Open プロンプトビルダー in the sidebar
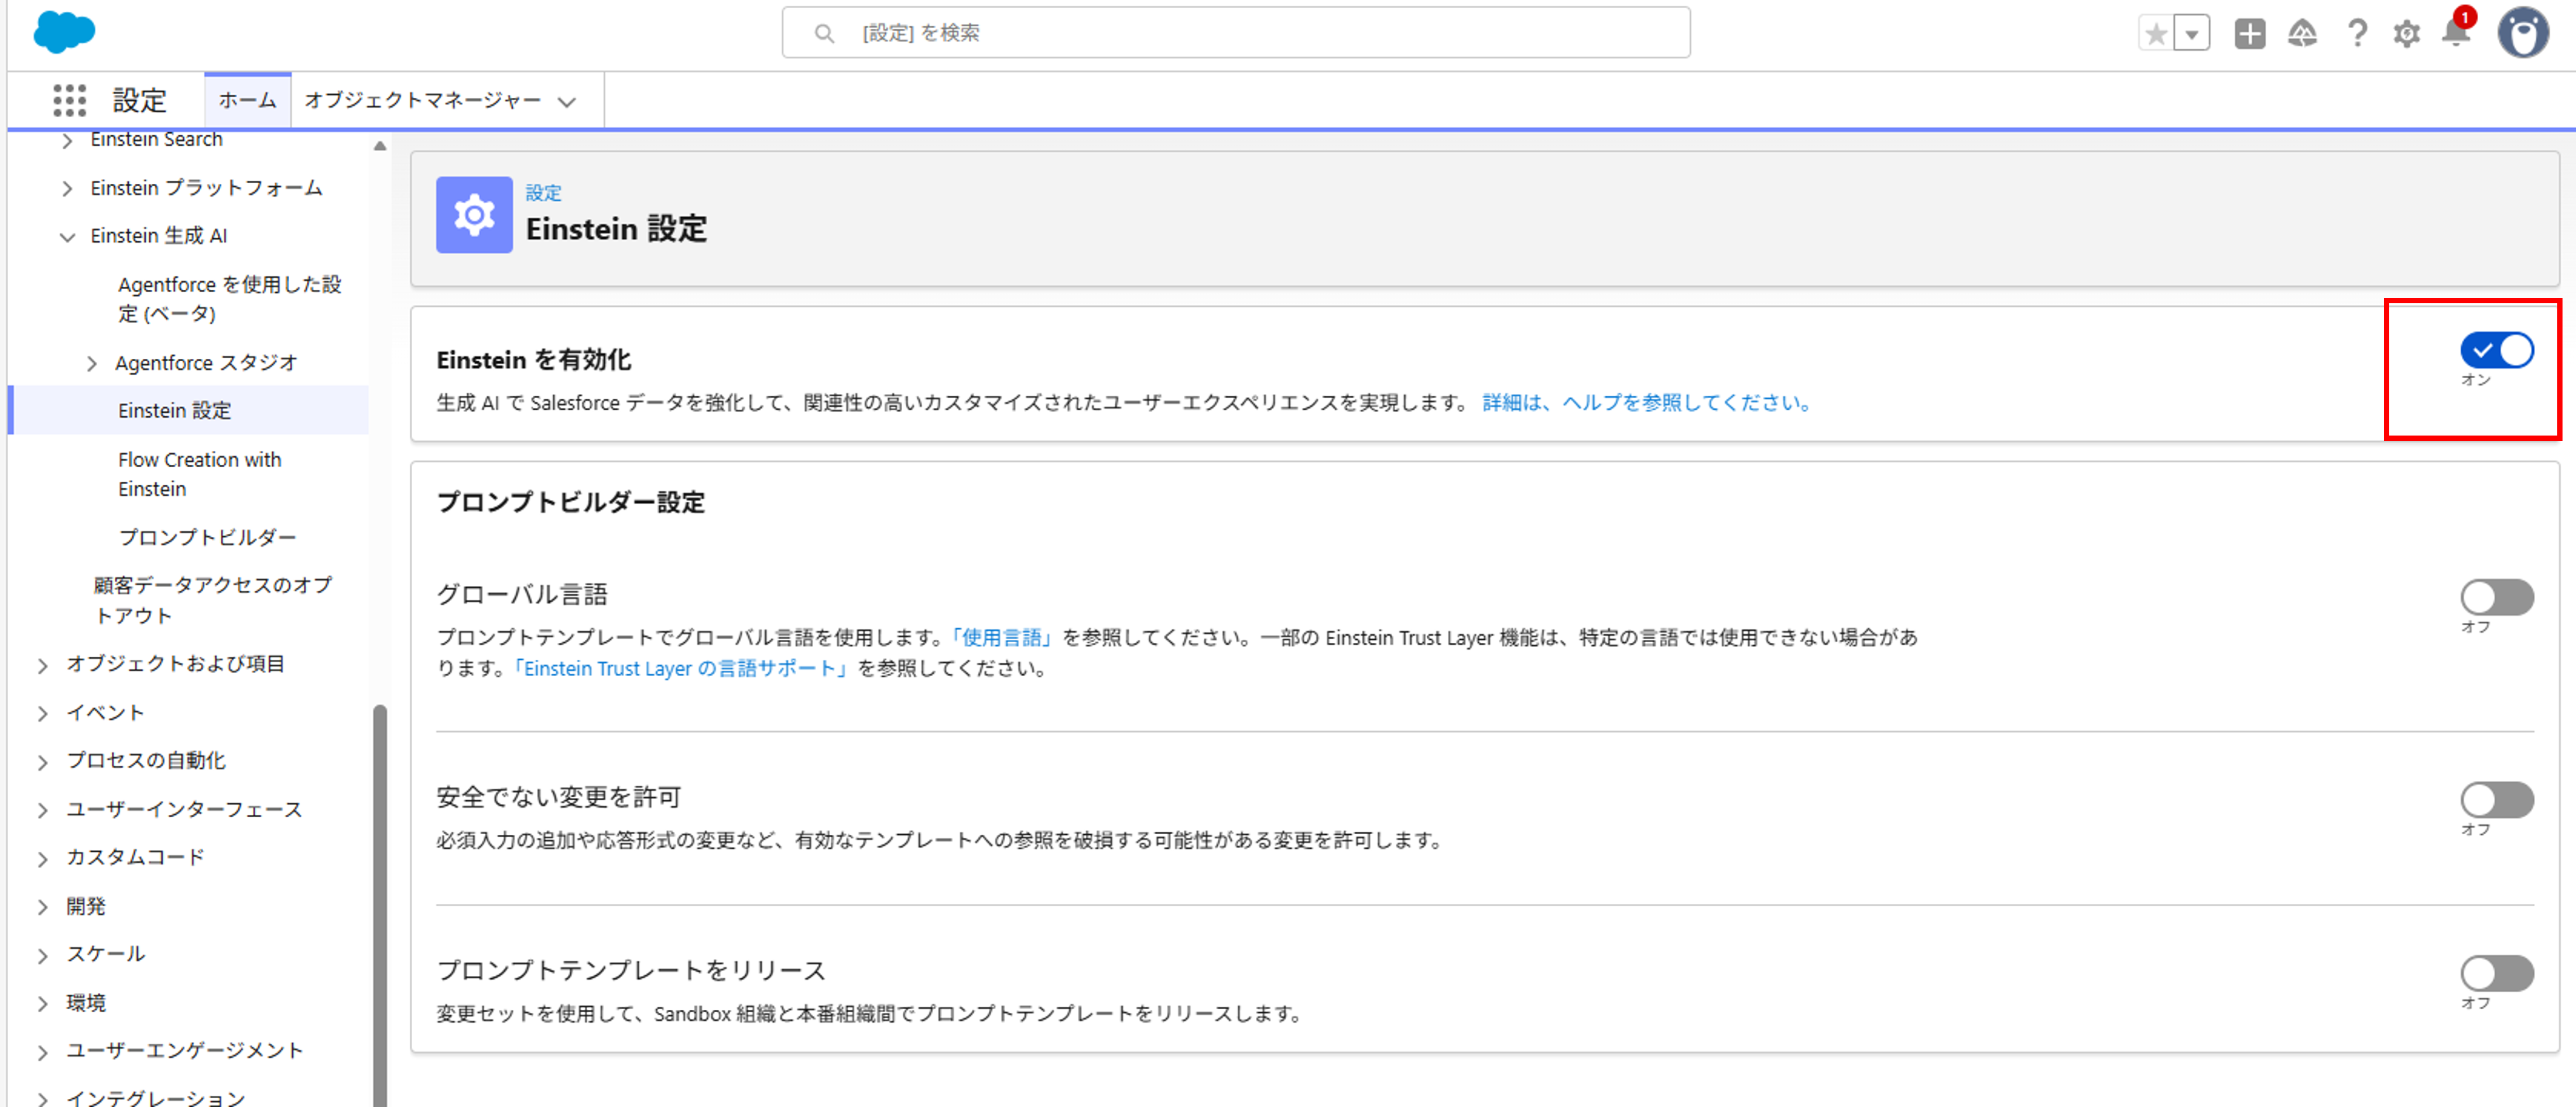Screen dimensions: 2576x1107 [207, 537]
